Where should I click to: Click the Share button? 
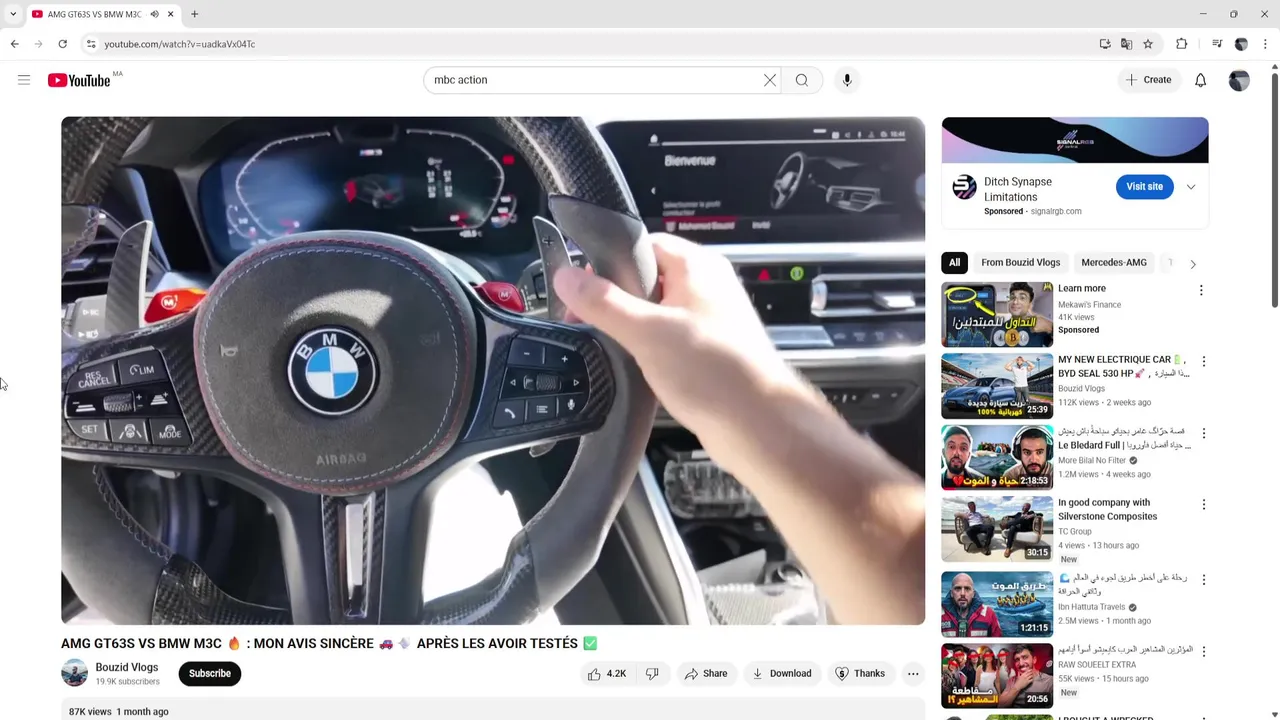point(706,674)
